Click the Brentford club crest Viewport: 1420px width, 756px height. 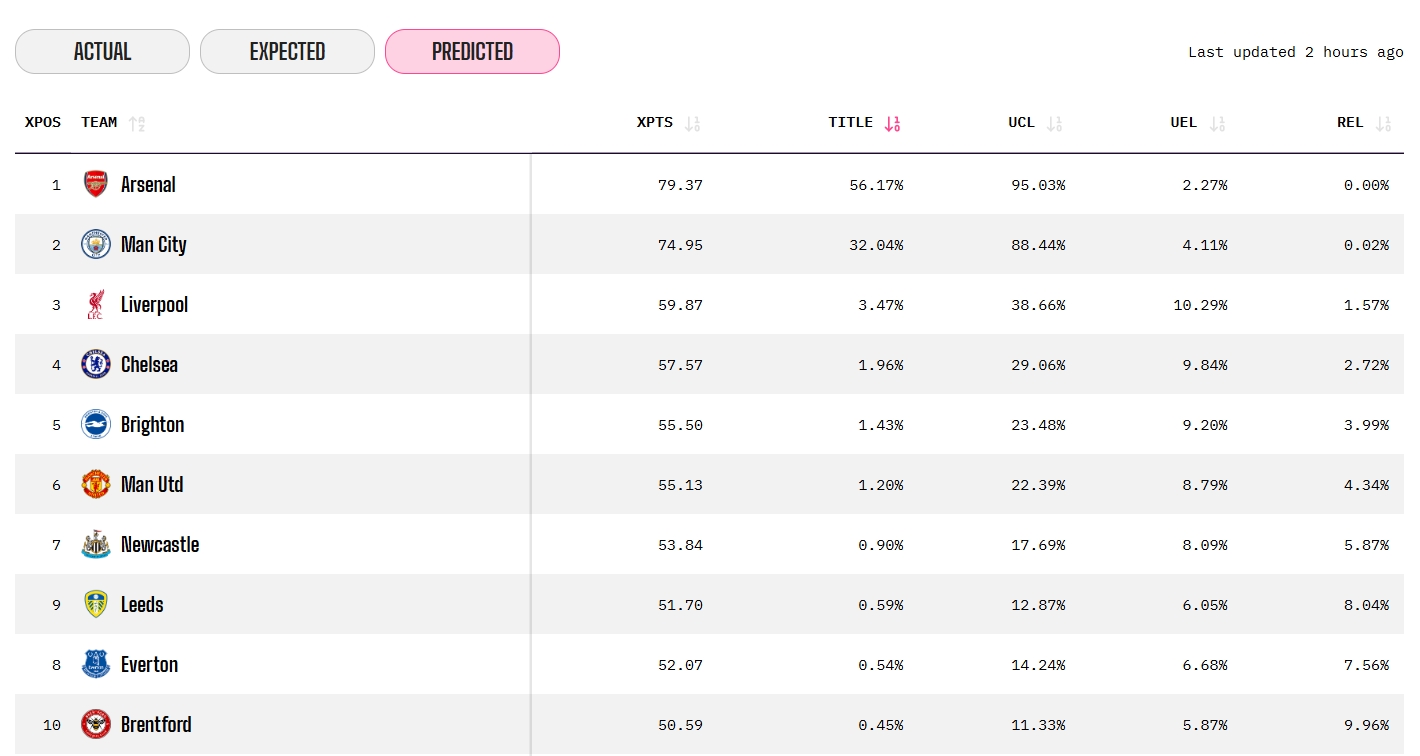pyautogui.click(x=96, y=724)
